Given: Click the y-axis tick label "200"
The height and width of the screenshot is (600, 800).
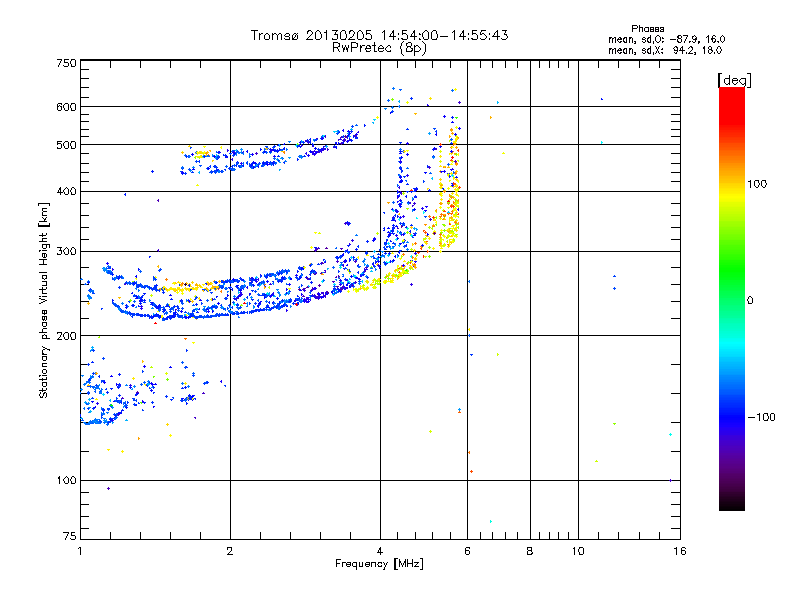Looking at the screenshot, I should [x=67, y=336].
